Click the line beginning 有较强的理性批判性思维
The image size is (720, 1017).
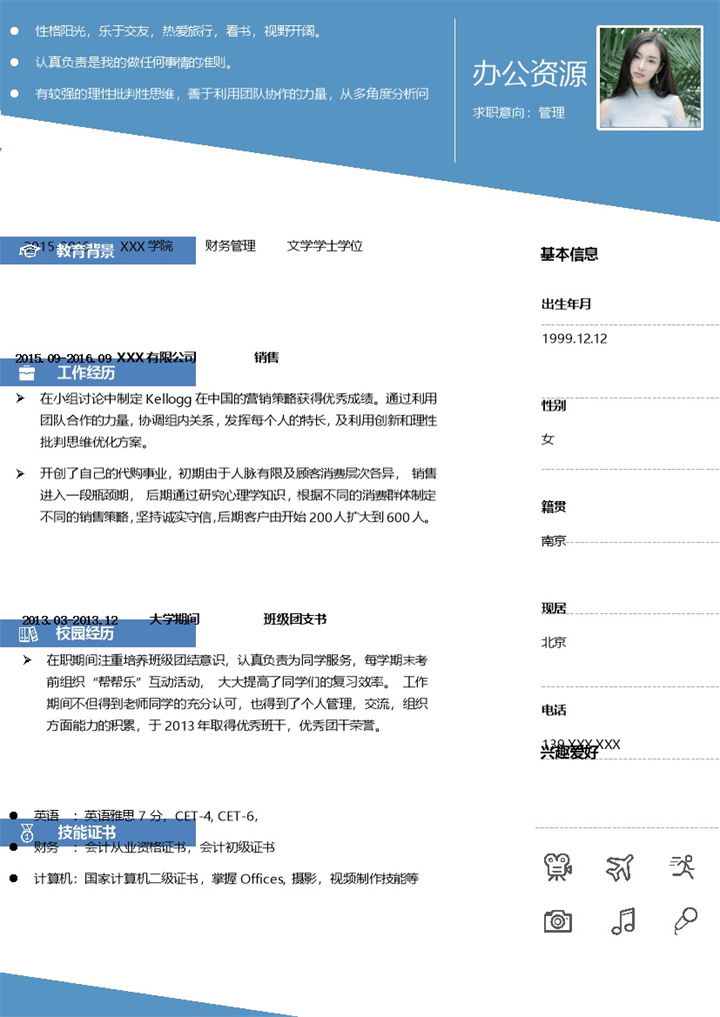click(x=232, y=94)
